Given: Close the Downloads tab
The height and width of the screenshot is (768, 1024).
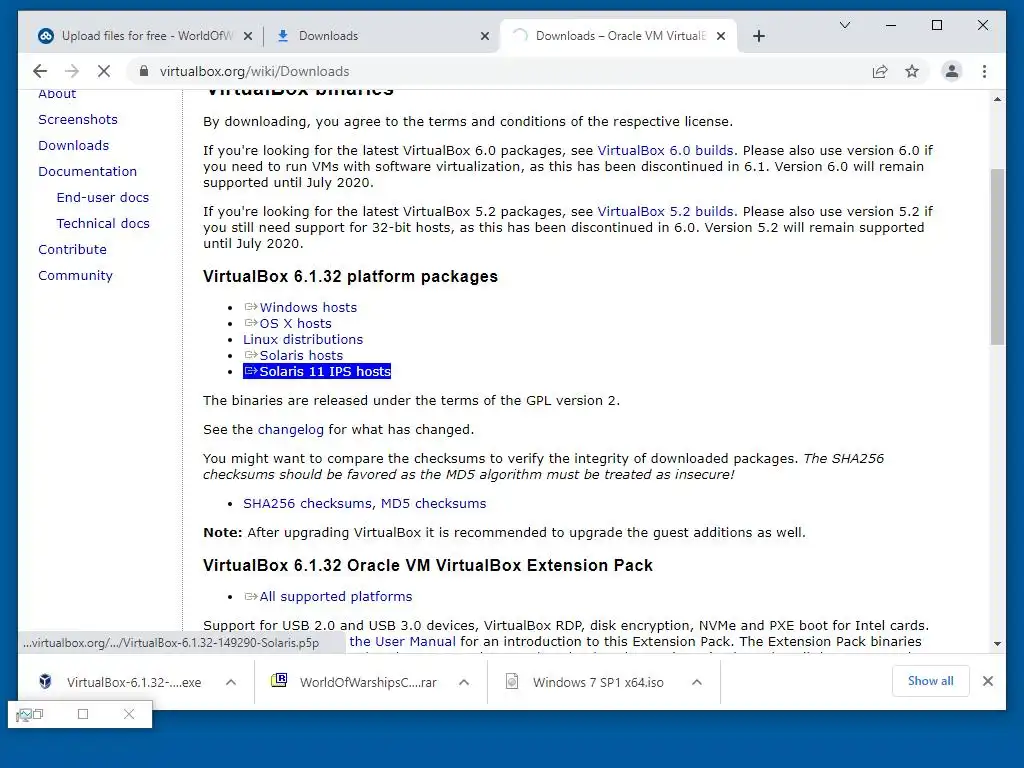Looking at the screenshot, I should 485,36.
